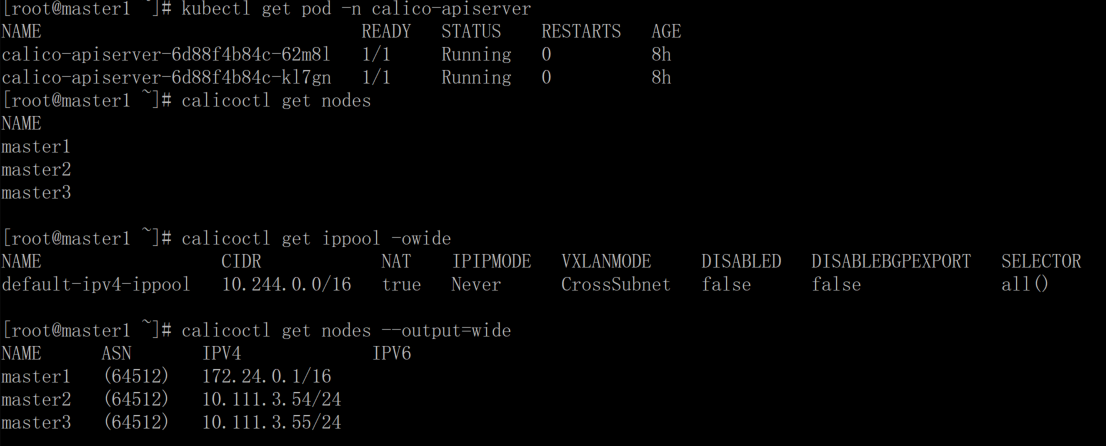Click the READY column header
This screenshot has height=446, width=1106.
[386, 32]
